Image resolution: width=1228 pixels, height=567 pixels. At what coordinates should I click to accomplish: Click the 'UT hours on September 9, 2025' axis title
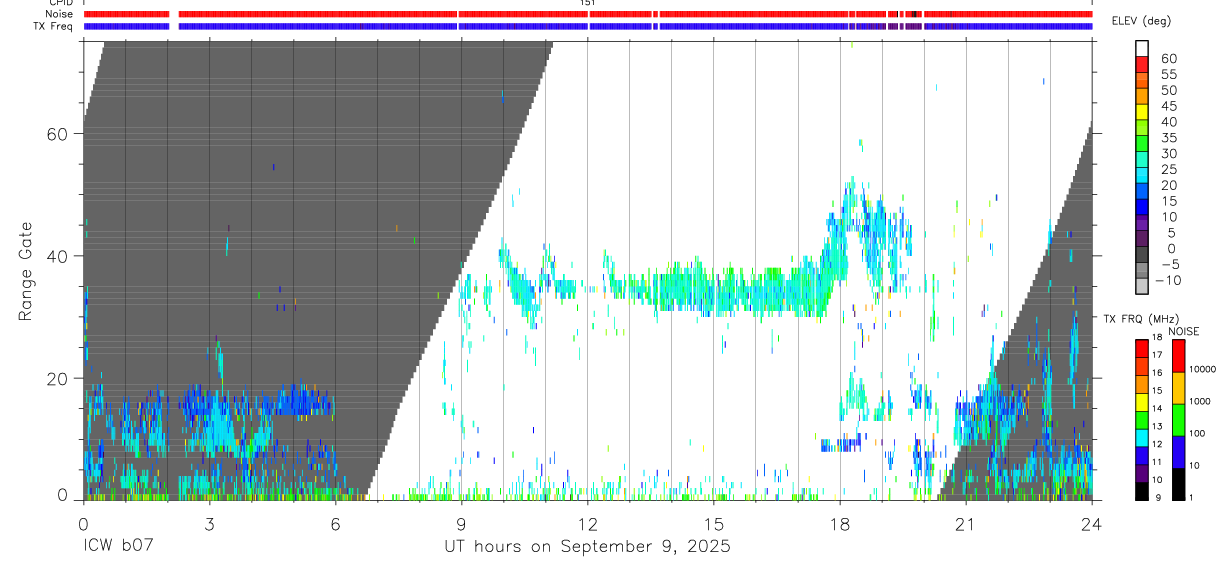click(x=587, y=547)
